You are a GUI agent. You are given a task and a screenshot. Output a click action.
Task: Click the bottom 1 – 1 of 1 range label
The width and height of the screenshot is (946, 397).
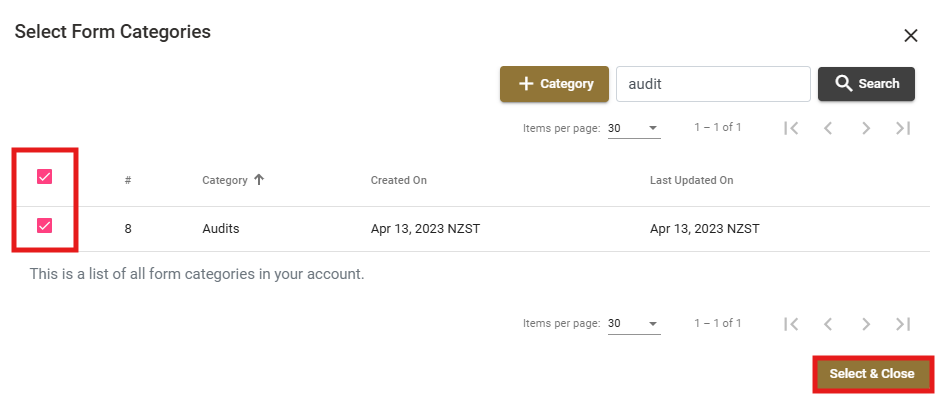click(717, 323)
